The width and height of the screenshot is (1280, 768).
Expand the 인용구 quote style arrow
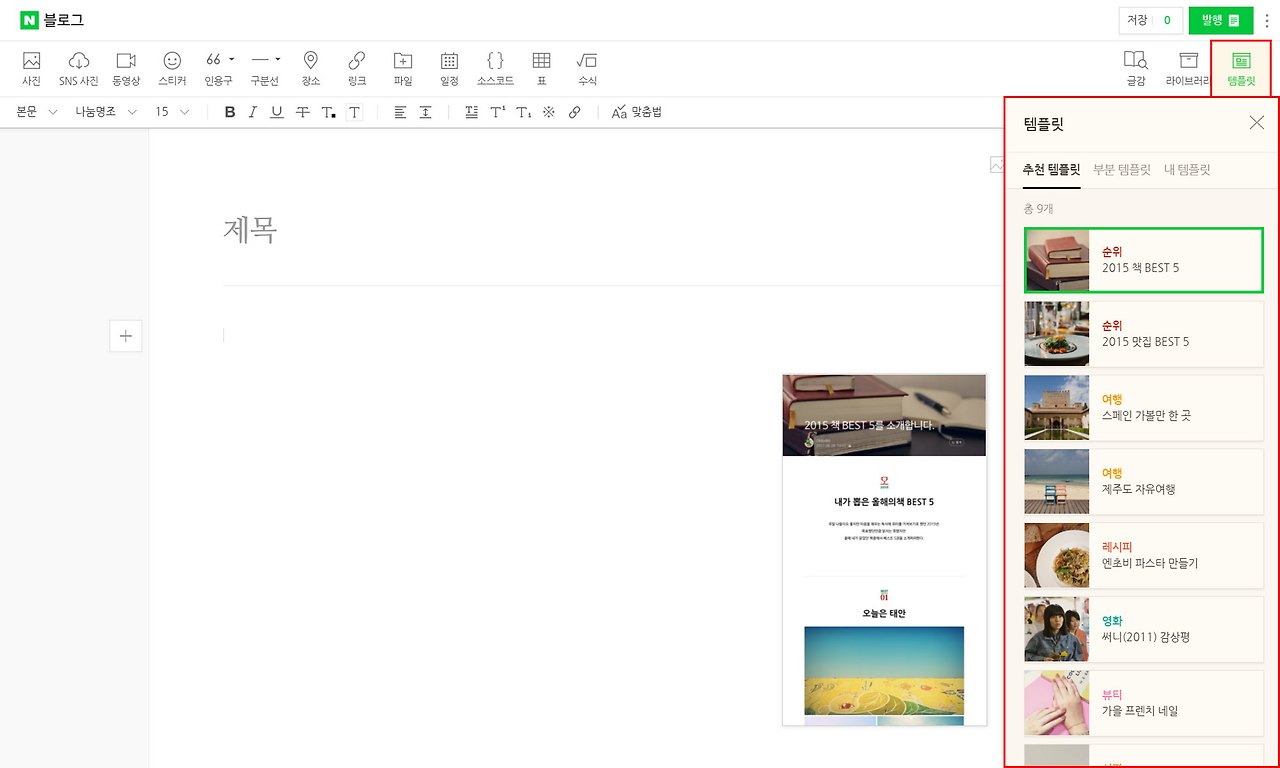point(232,59)
